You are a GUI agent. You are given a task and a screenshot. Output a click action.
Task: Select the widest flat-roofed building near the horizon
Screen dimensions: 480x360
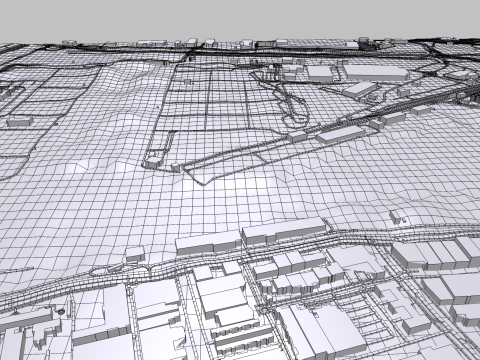(x=376, y=73)
